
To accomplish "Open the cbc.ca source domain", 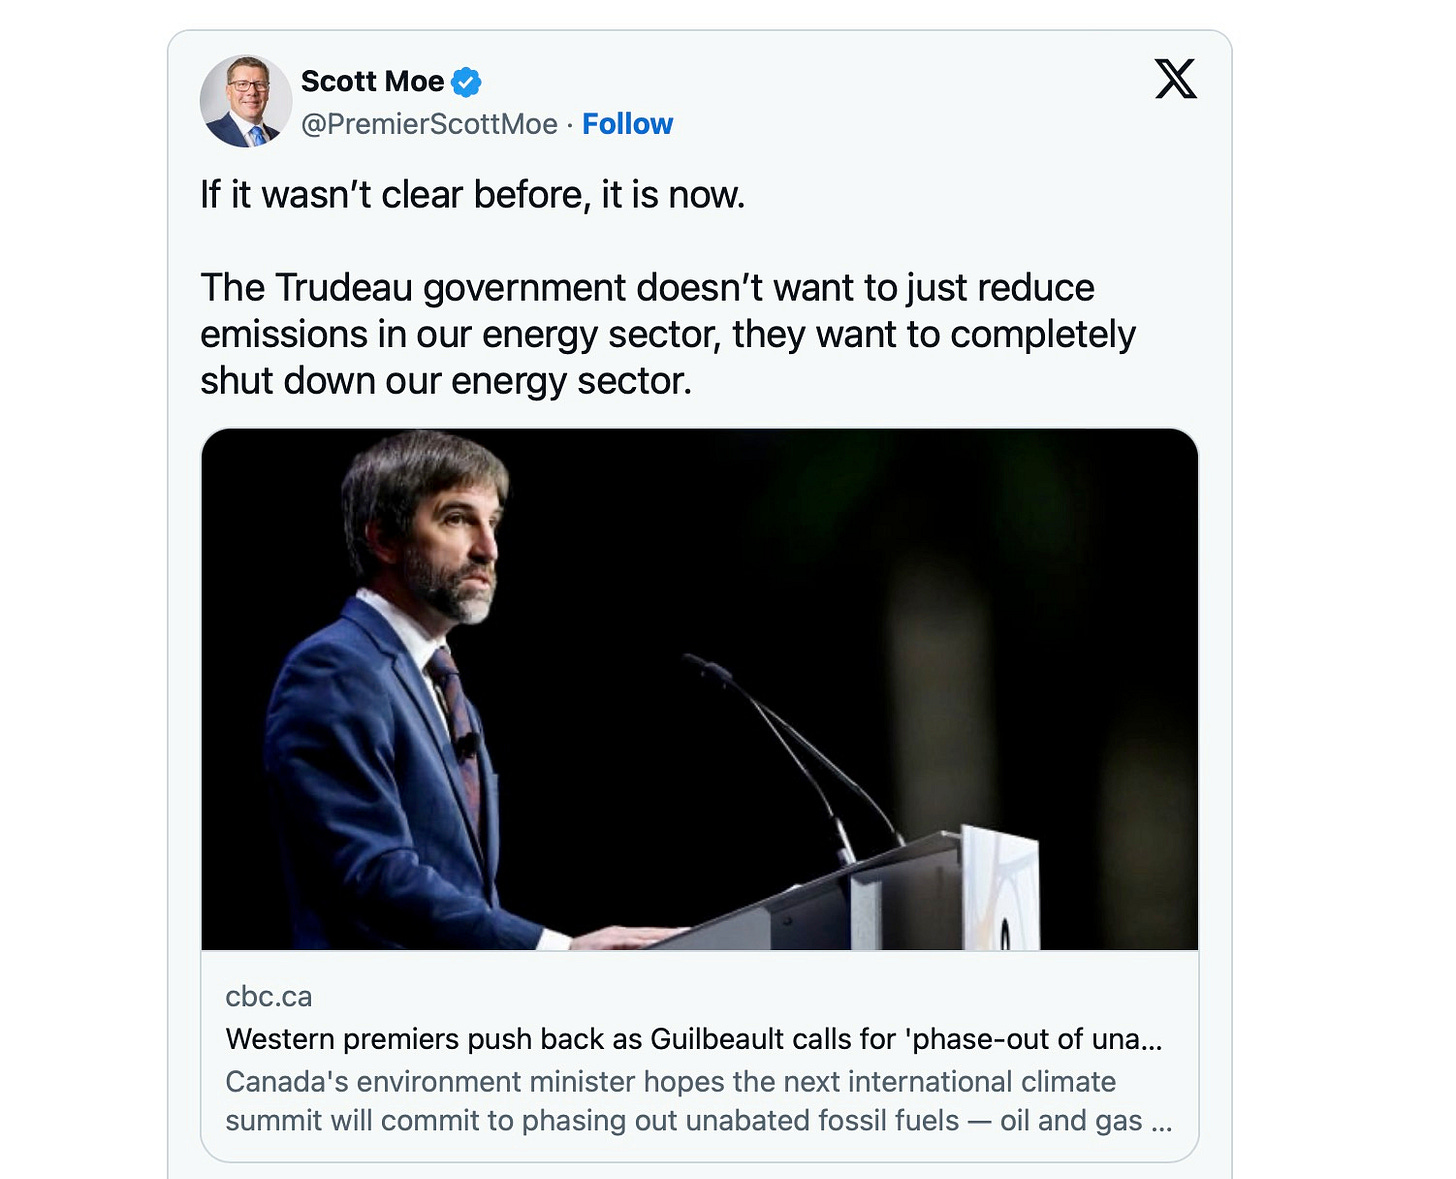I will 268,997.
